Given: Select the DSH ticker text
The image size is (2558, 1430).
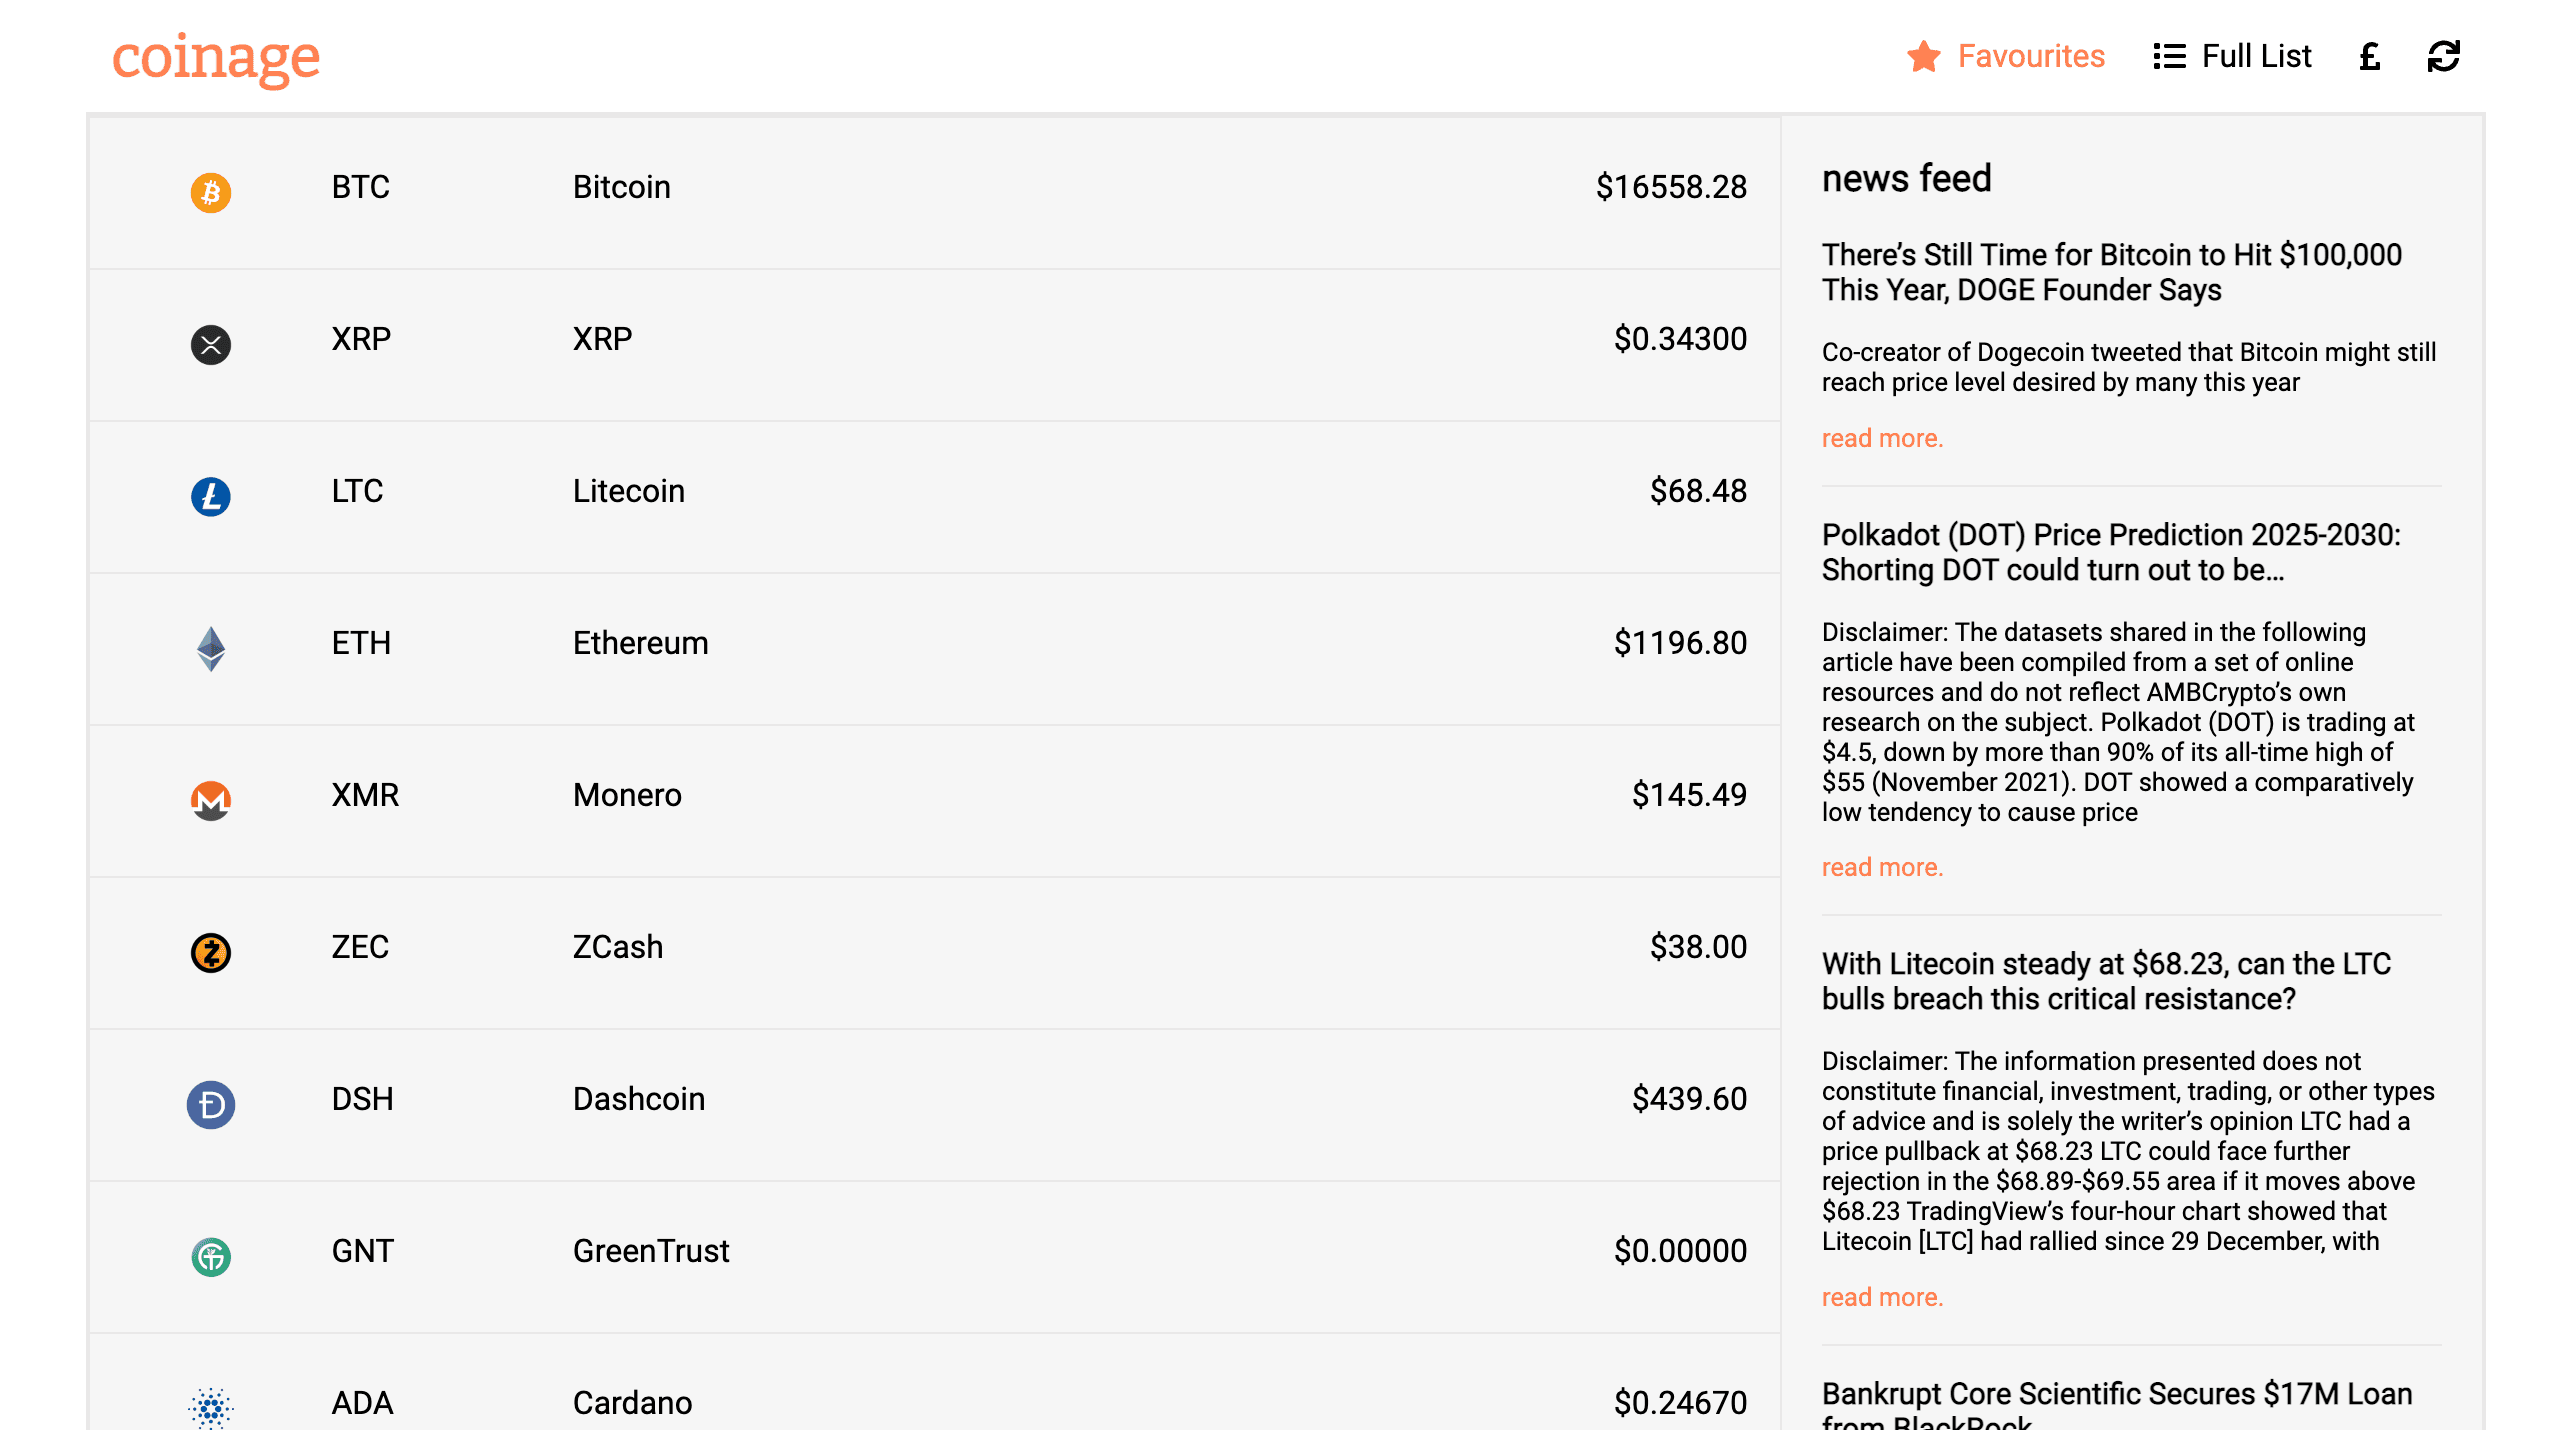Looking at the screenshot, I should 362,1099.
